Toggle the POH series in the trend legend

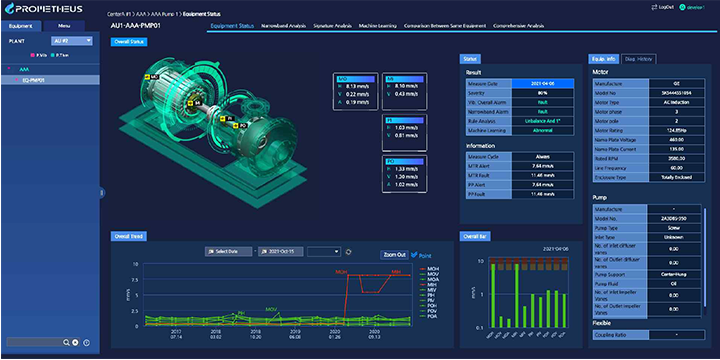(429, 306)
